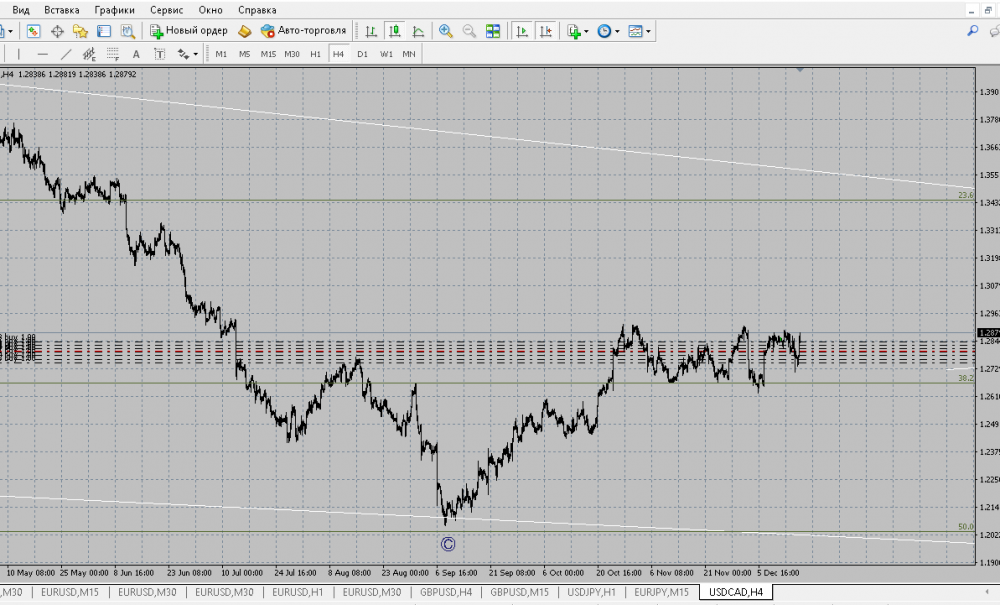The image size is (1000, 605).
Task: Select the equidistant channel tool
Action: [89, 54]
